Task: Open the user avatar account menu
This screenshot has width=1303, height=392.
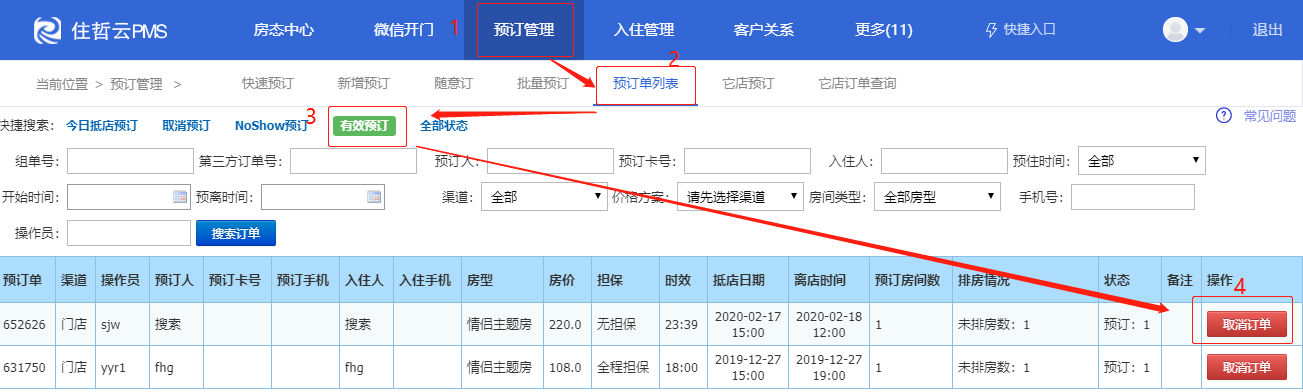Action: pos(1184,30)
